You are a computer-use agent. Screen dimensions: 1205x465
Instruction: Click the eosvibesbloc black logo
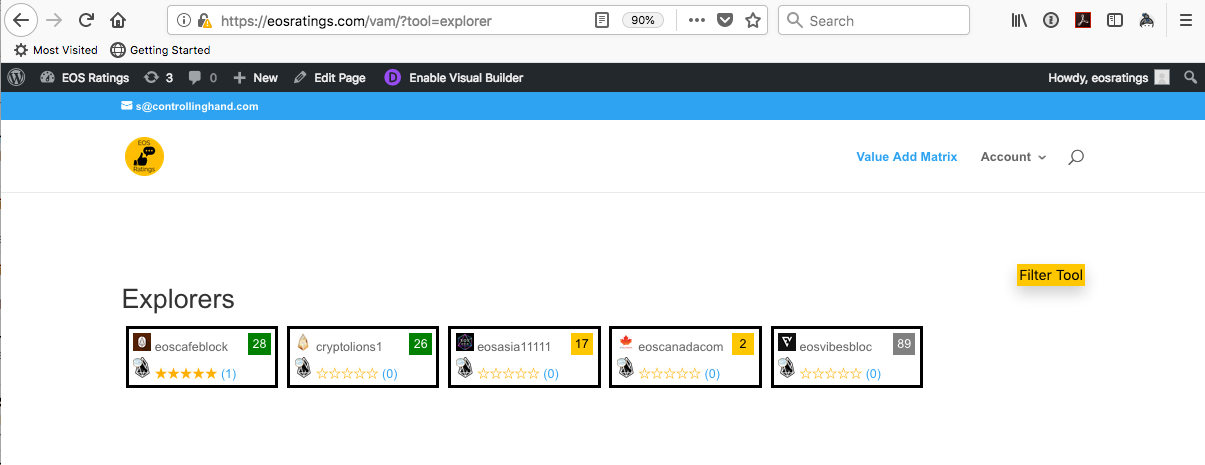click(x=787, y=342)
